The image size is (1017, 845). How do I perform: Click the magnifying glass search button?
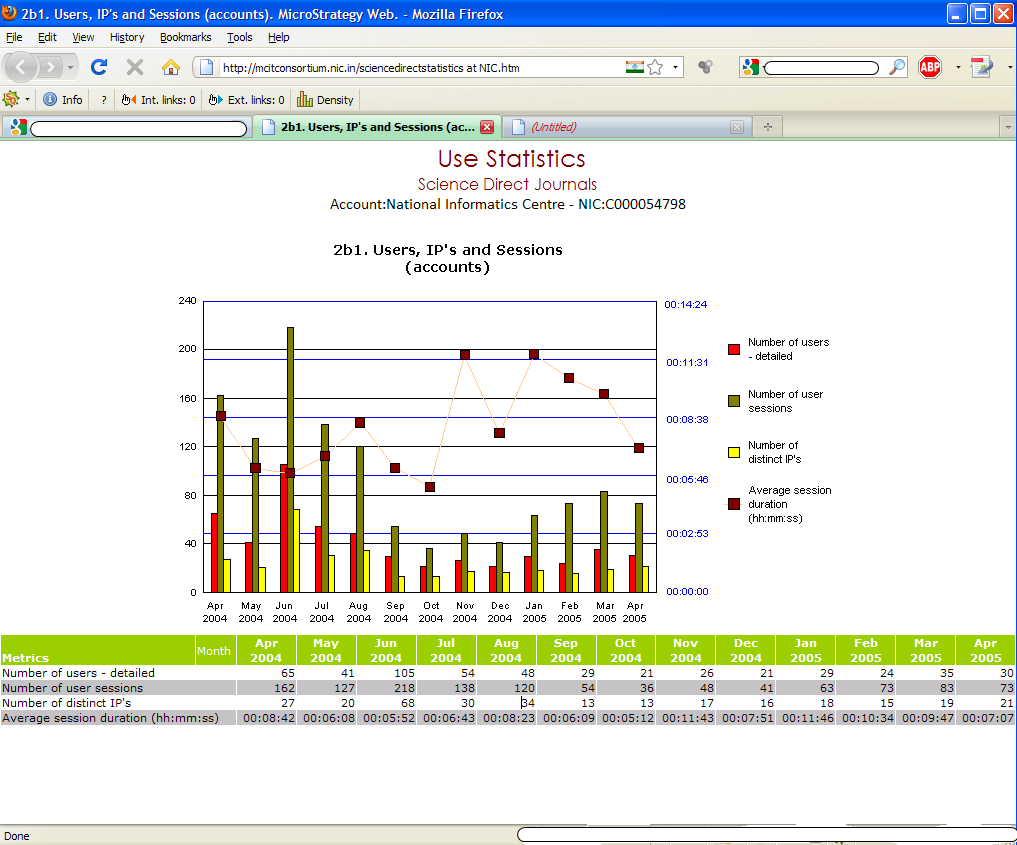point(897,67)
